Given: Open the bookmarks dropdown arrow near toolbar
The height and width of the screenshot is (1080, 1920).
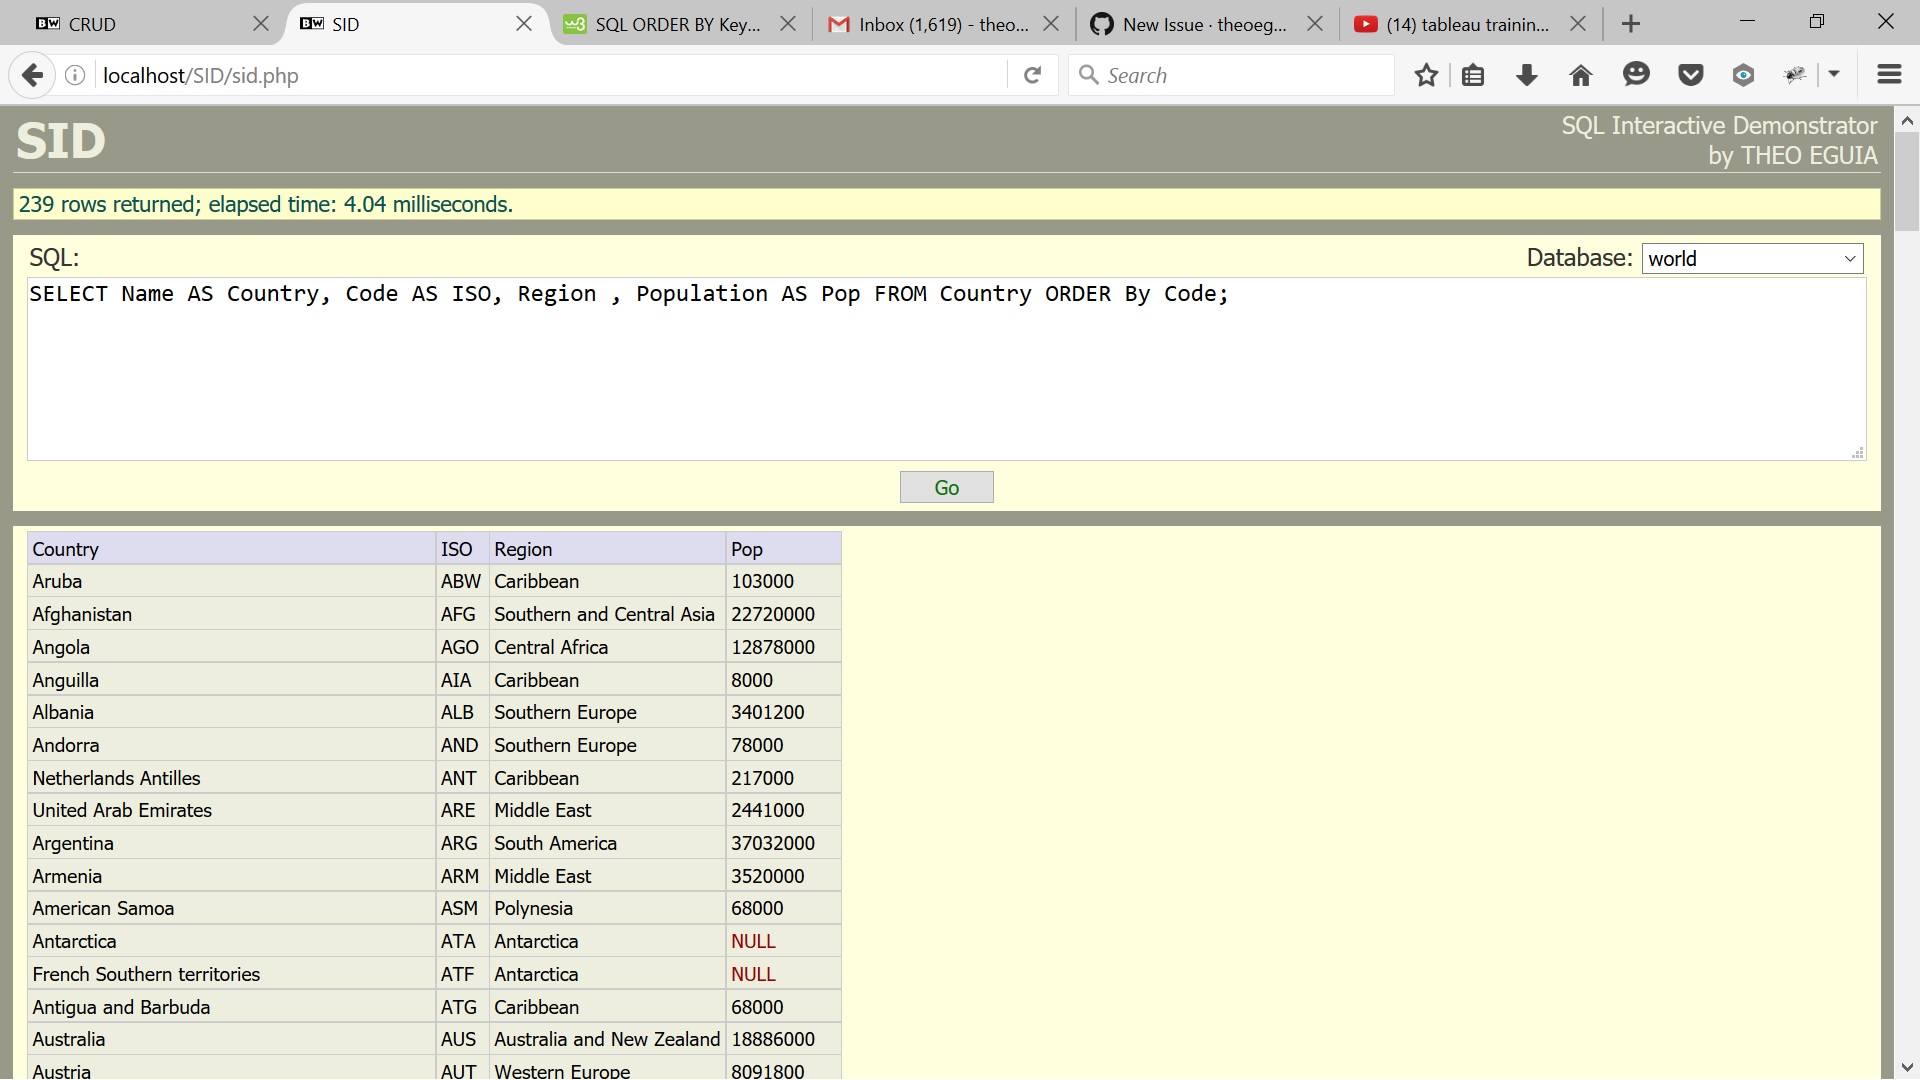Looking at the screenshot, I should point(1836,75).
